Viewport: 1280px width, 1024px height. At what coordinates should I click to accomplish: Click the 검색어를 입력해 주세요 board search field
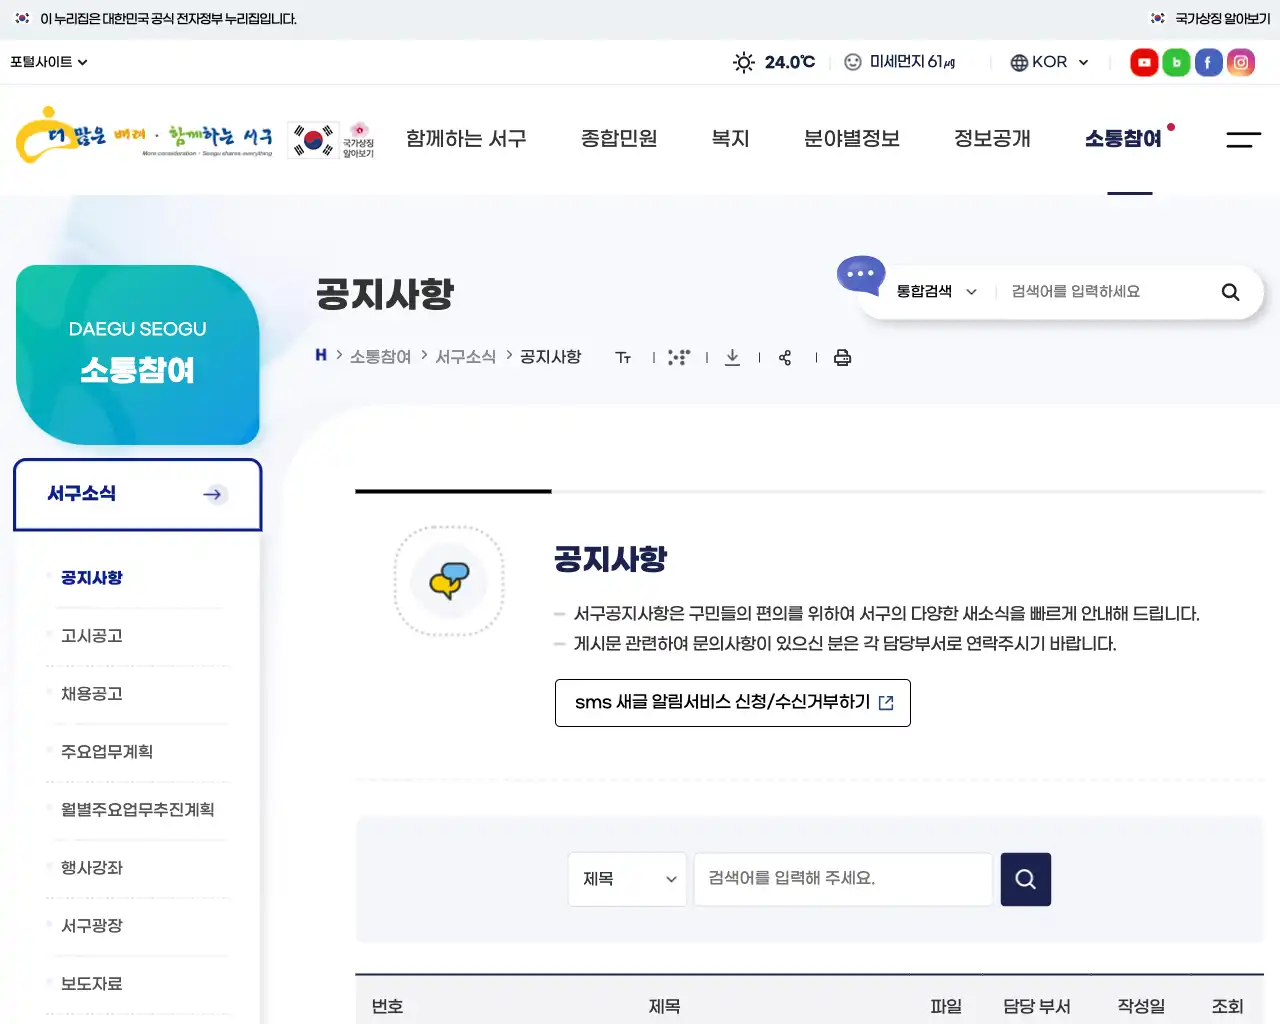coord(843,879)
